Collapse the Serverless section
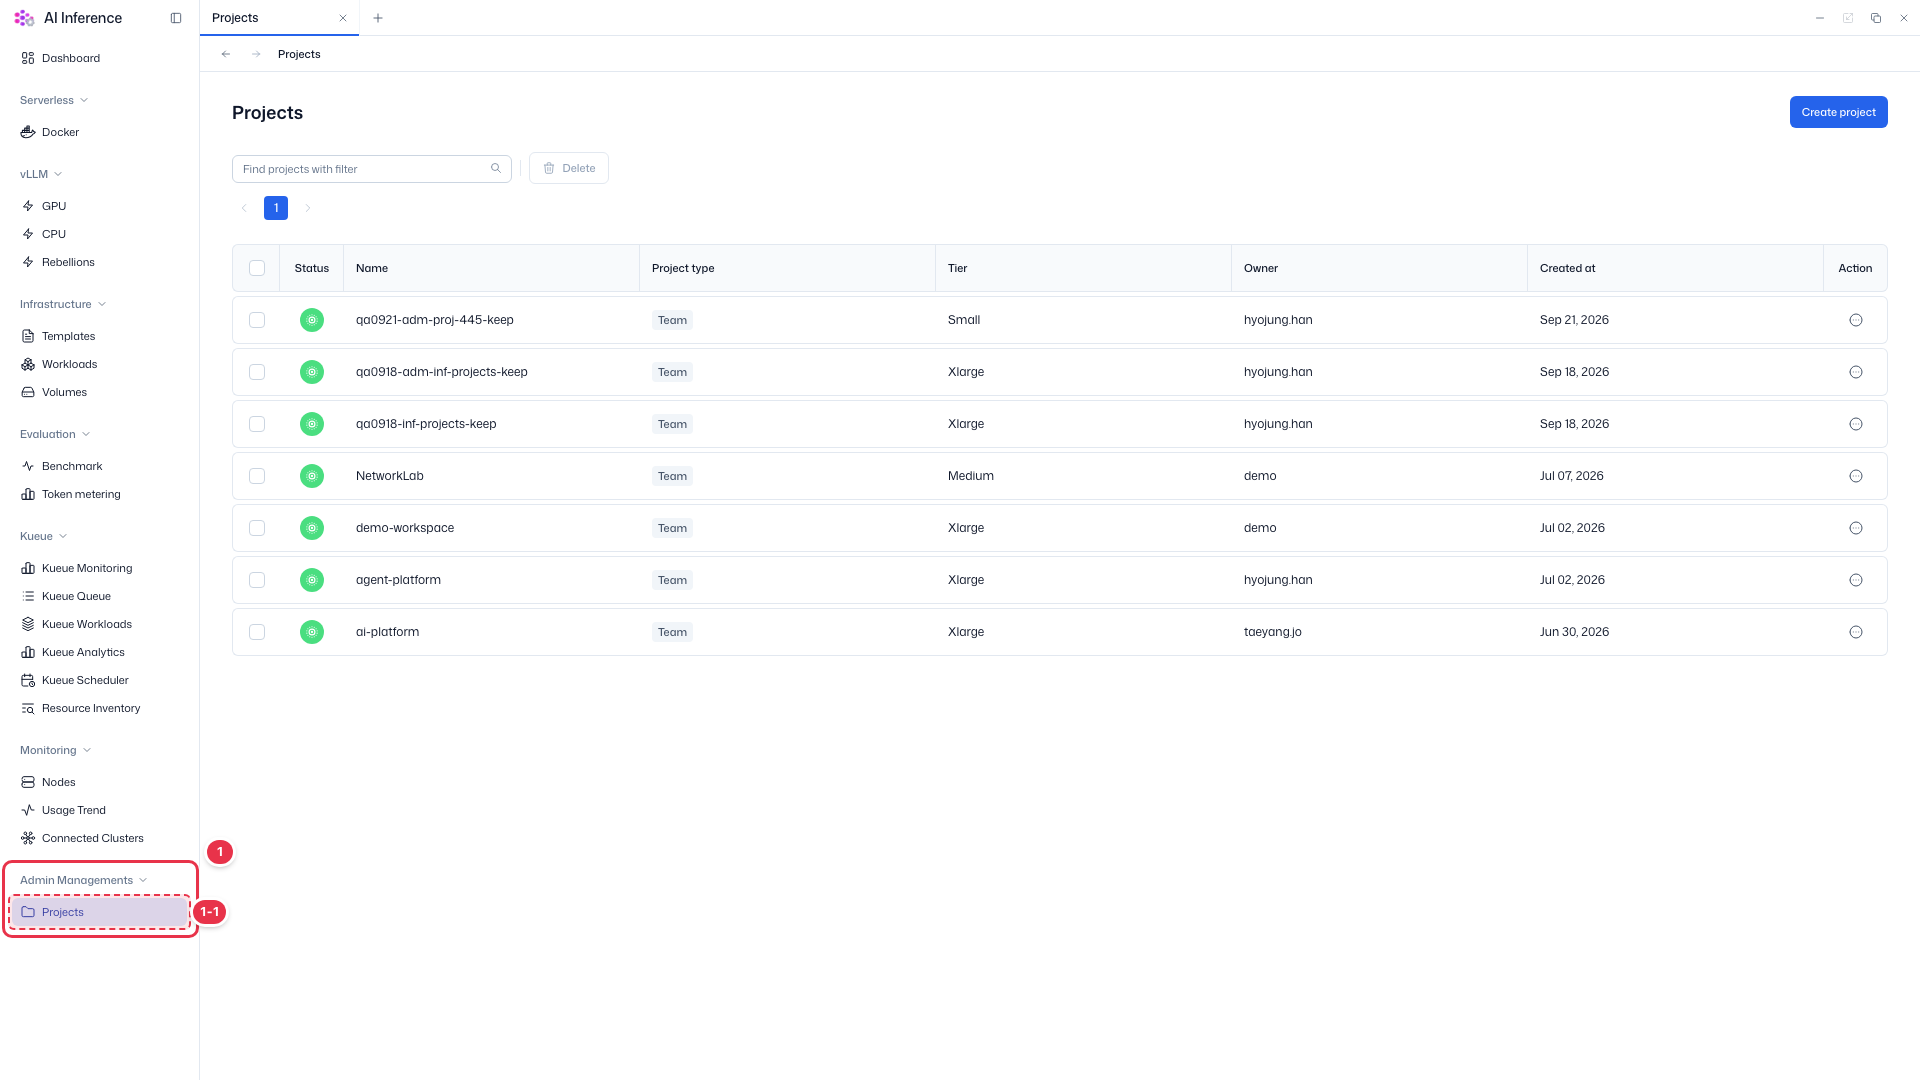This screenshot has width=1920, height=1080. click(x=54, y=100)
